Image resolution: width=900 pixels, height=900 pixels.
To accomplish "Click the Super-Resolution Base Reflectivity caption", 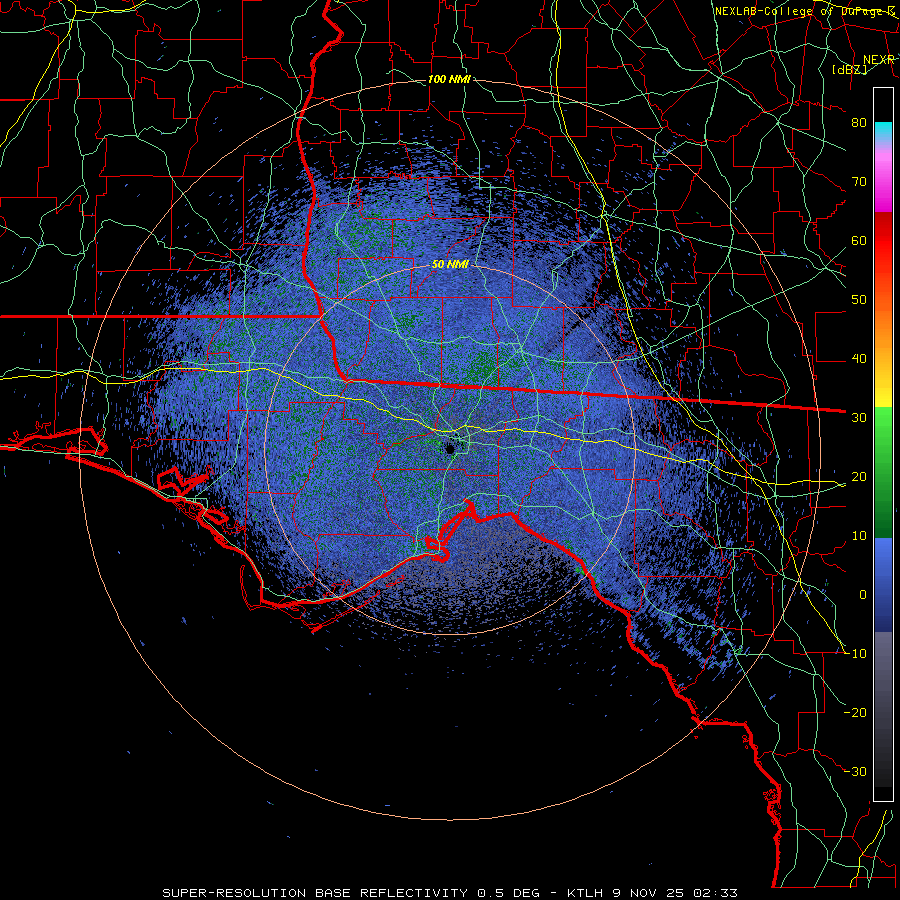I will [x=449, y=893].
